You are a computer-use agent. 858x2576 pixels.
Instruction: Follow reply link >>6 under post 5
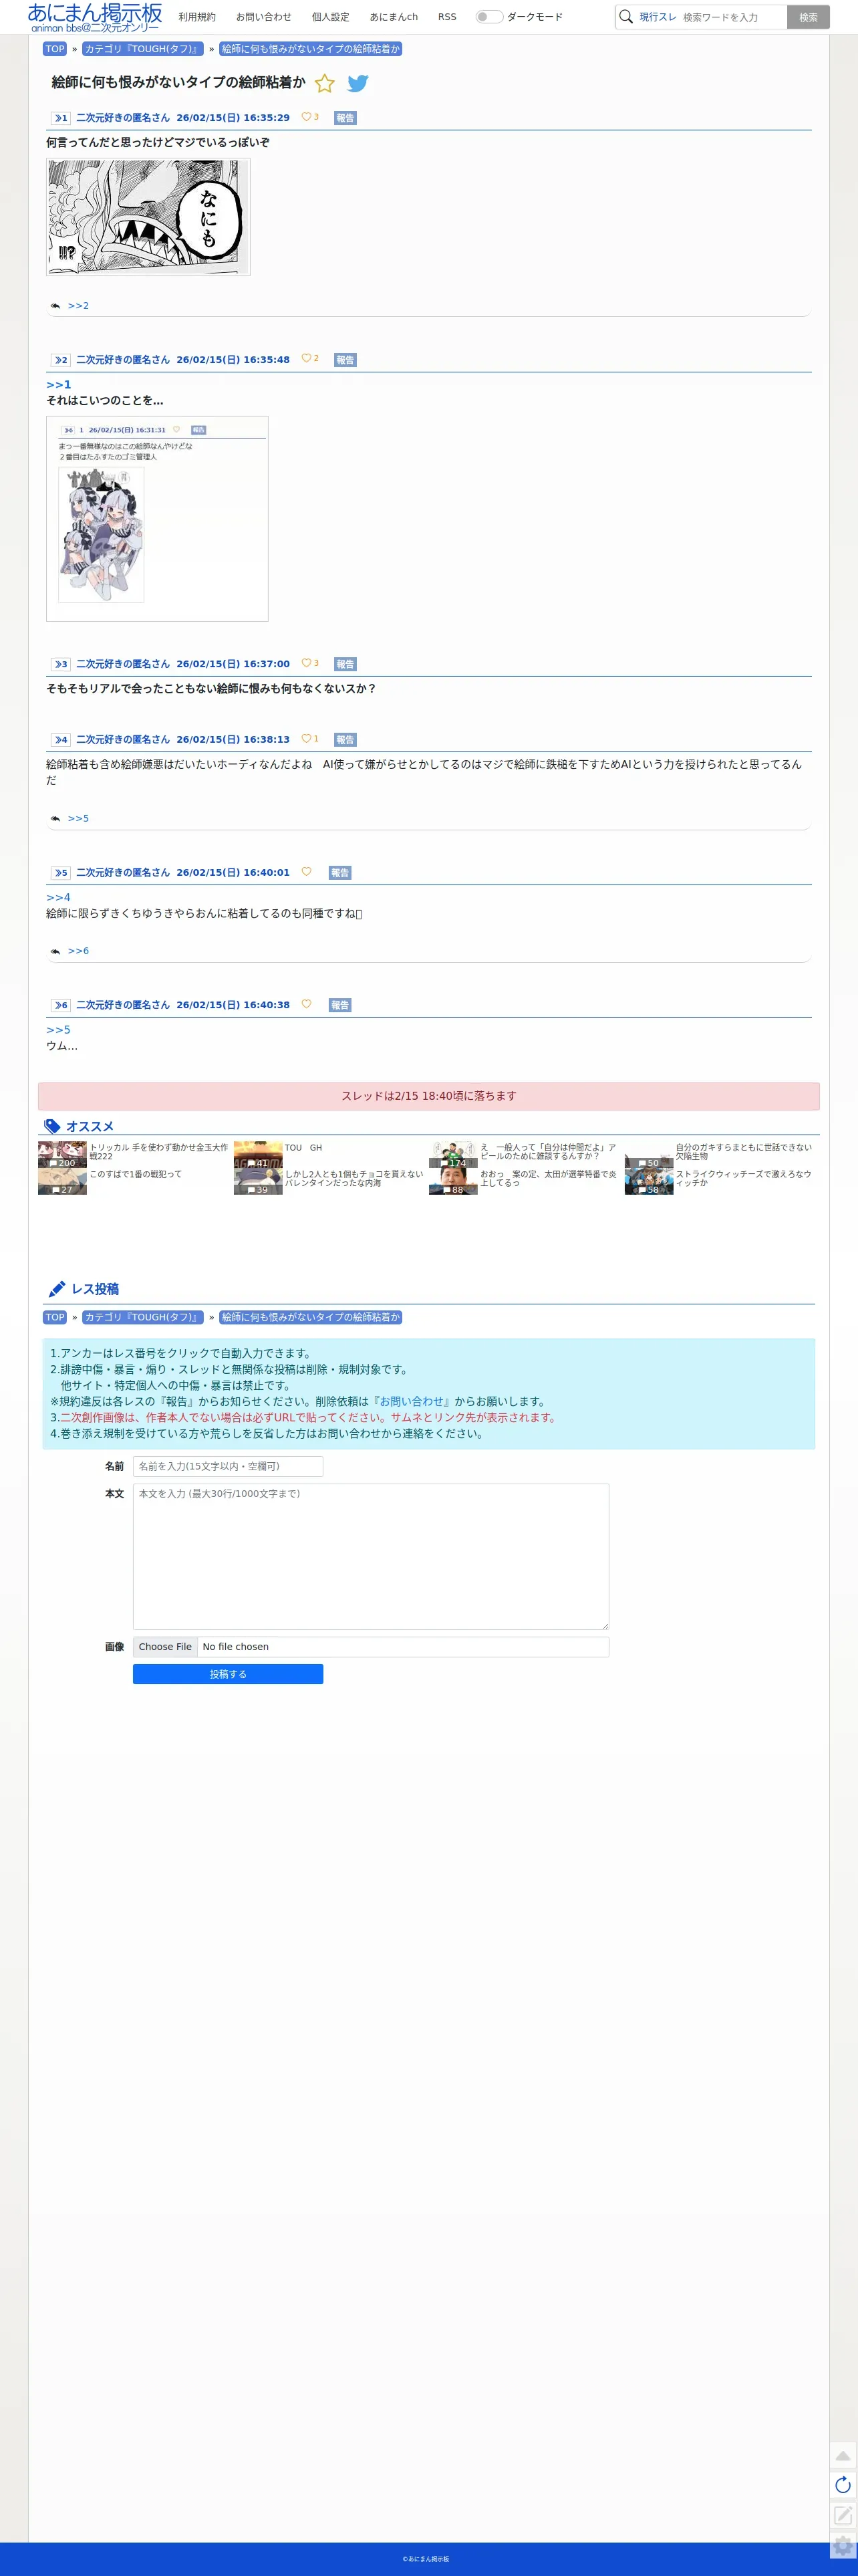[78, 951]
